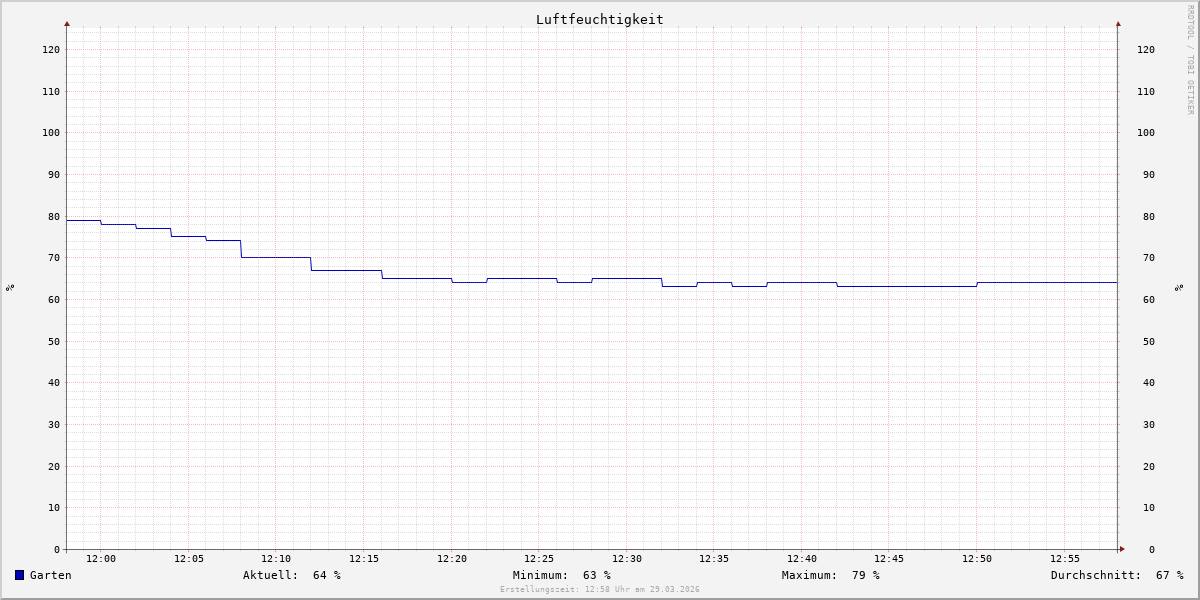Click the Erstellungszeit timestamp footer text

click(600, 590)
